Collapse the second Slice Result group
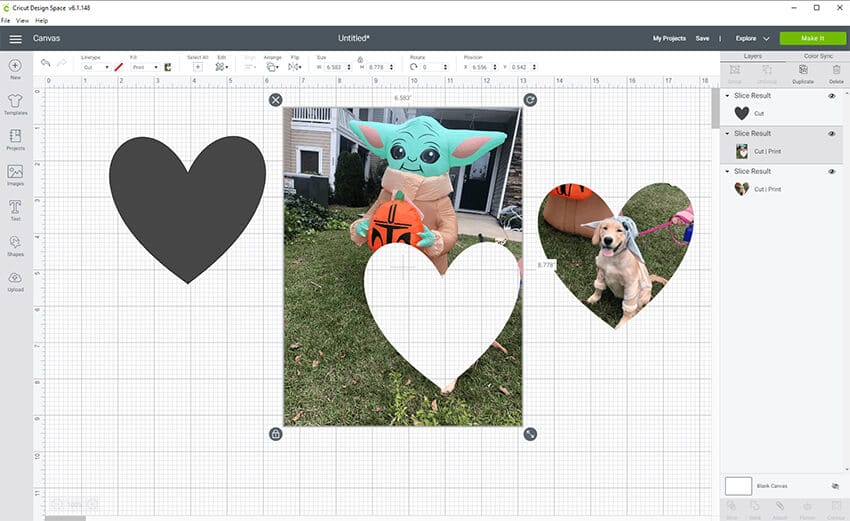 click(x=727, y=133)
